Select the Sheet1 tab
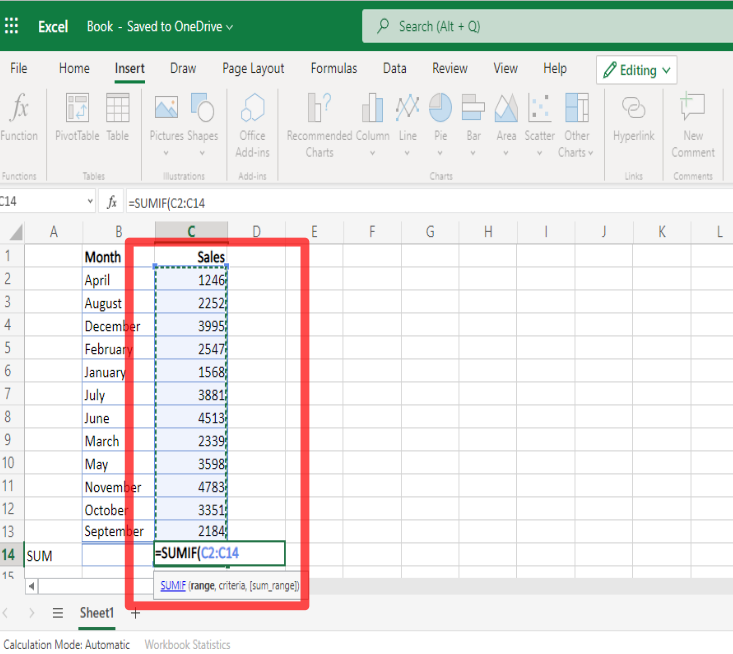The height and width of the screenshot is (654, 733). coord(96,613)
